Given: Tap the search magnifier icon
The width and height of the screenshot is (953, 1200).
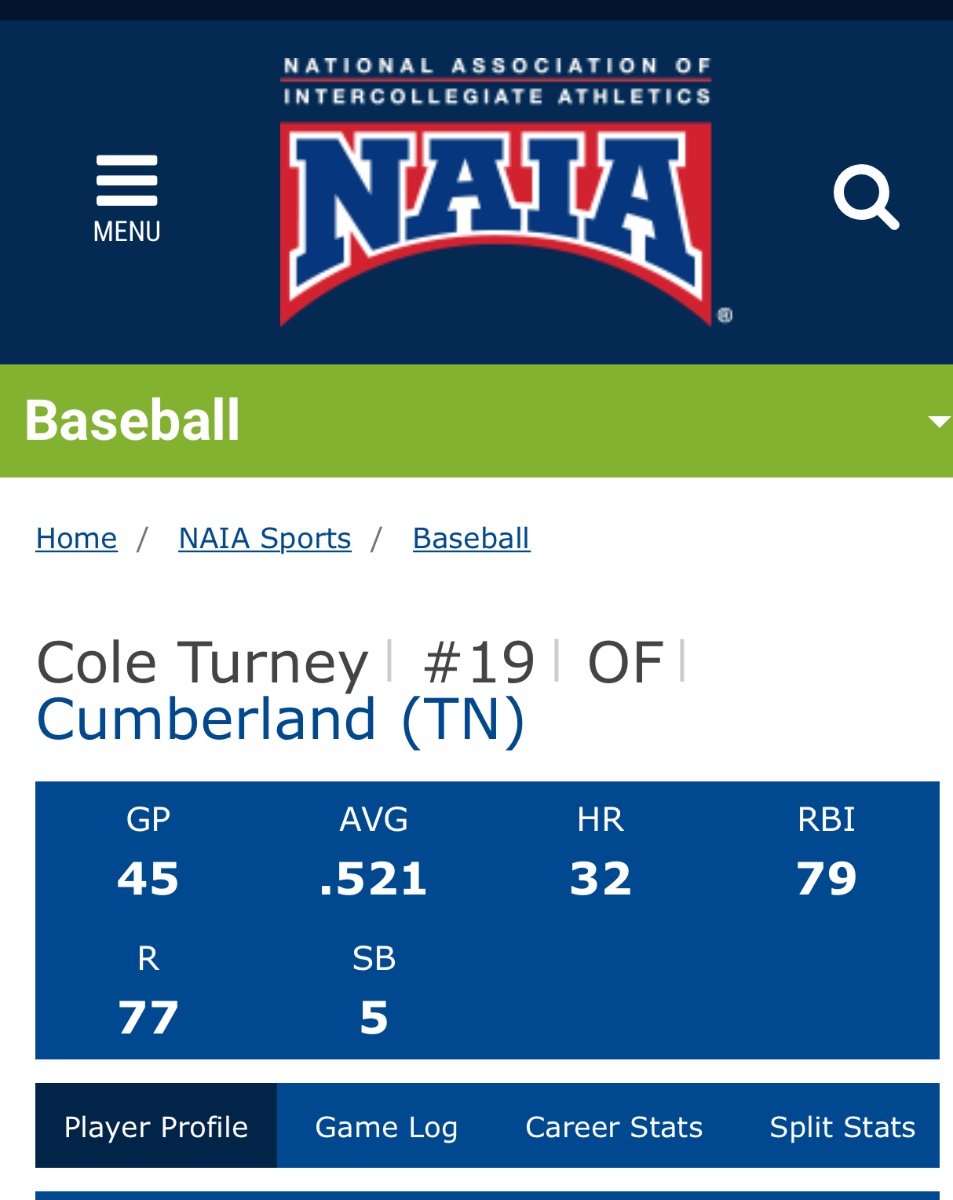Looking at the screenshot, I should tap(866, 197).
